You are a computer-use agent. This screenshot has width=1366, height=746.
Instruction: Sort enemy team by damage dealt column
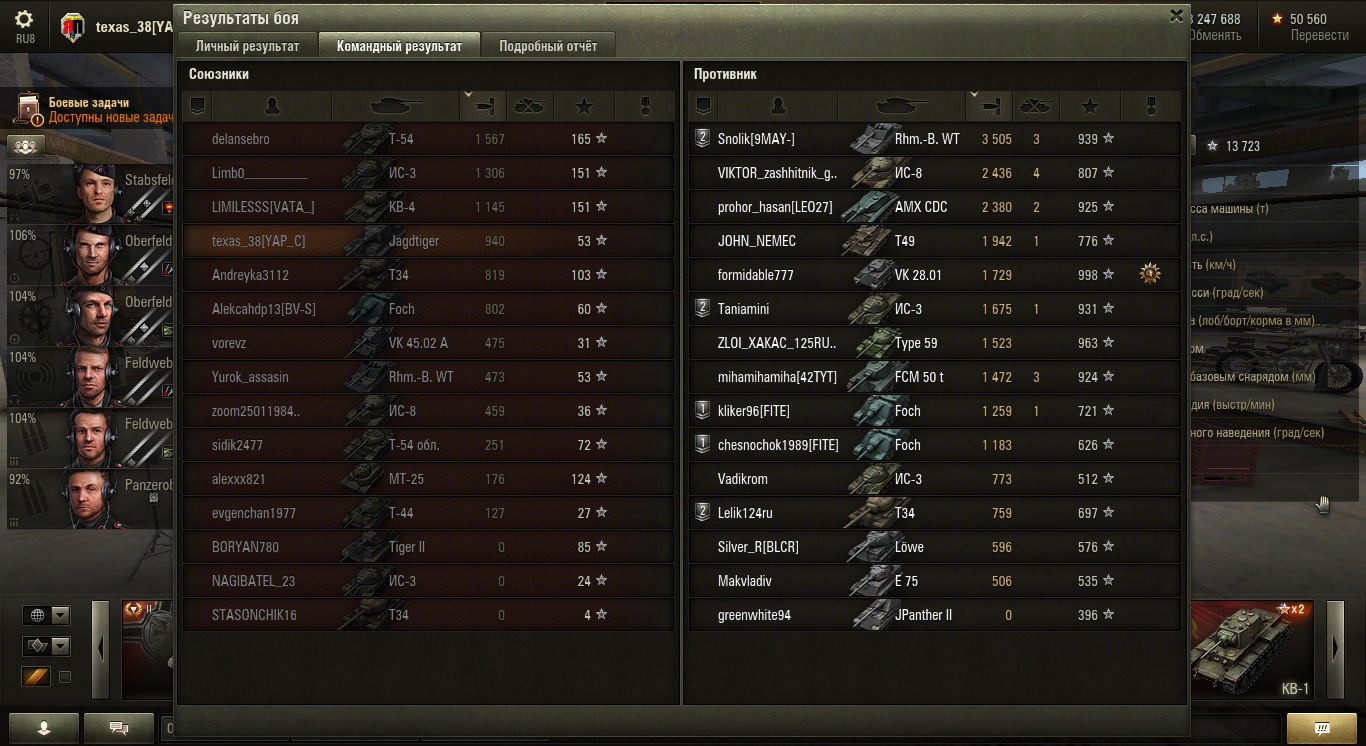(x=990, y=106)
